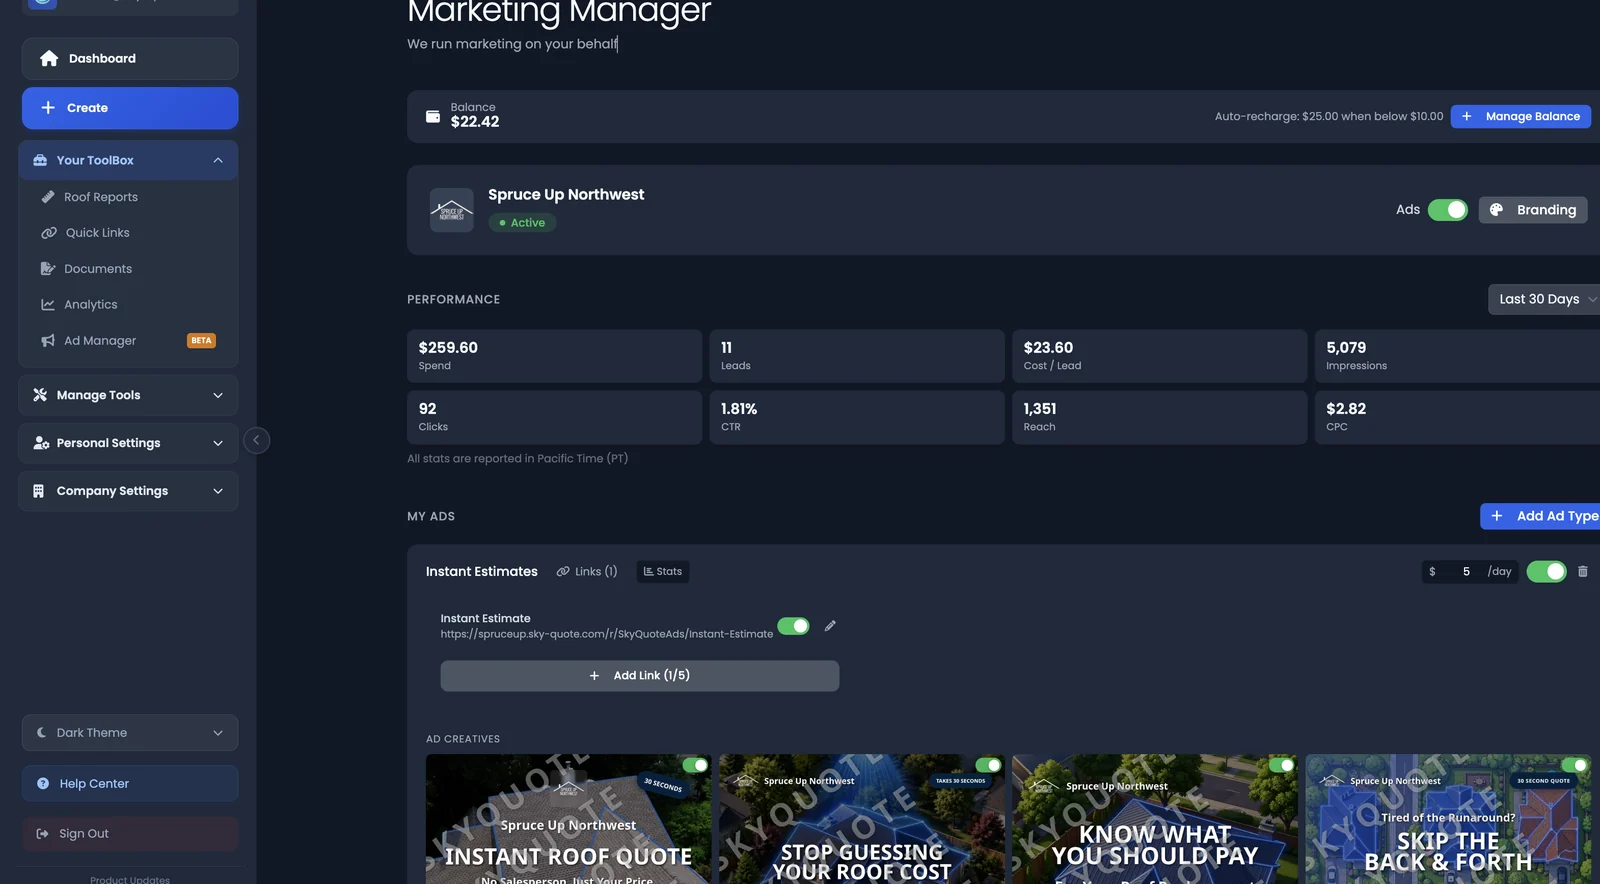Click the Add Ad Type button

(x=1541, y=516)
